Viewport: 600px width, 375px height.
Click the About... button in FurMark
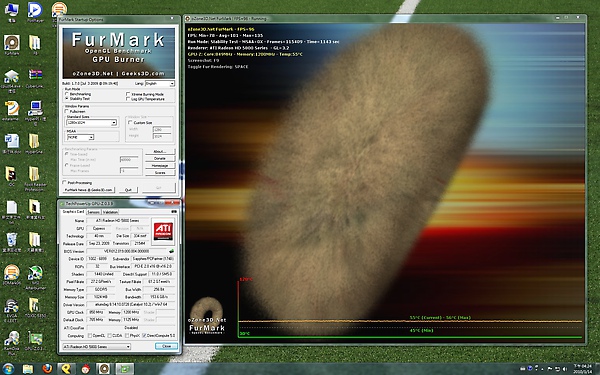(160, 152)
